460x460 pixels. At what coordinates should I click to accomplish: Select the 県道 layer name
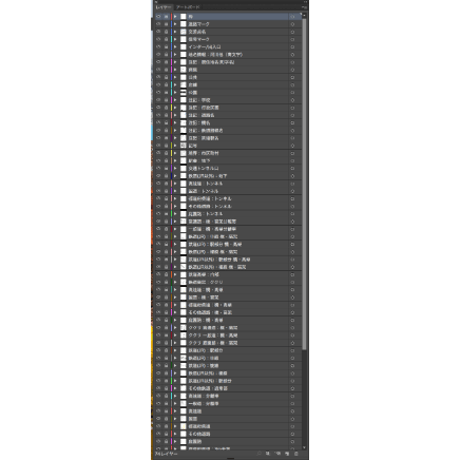[195, 442]
